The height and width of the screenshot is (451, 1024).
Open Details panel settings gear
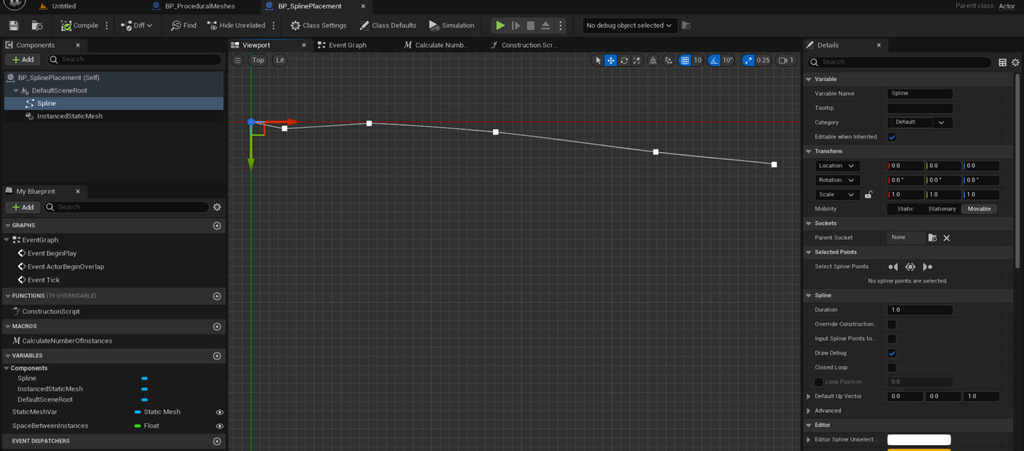[x=1016, y=62]
